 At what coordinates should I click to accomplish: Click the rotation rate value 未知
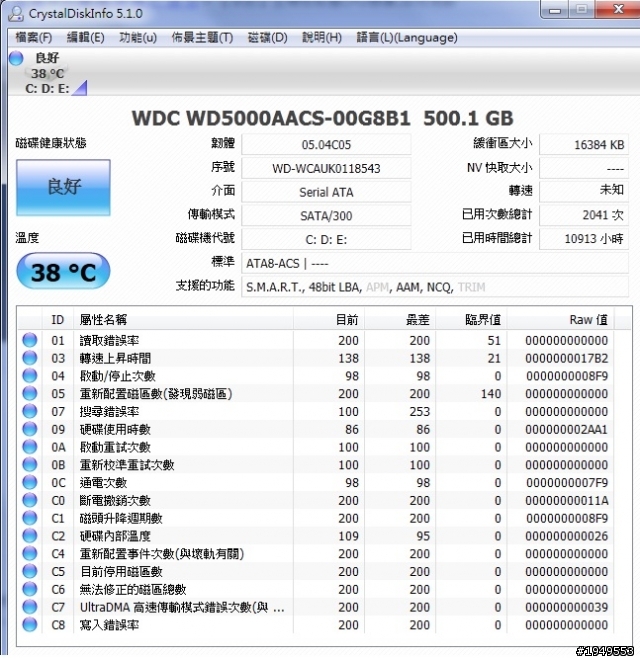click(x=584, y=192)
